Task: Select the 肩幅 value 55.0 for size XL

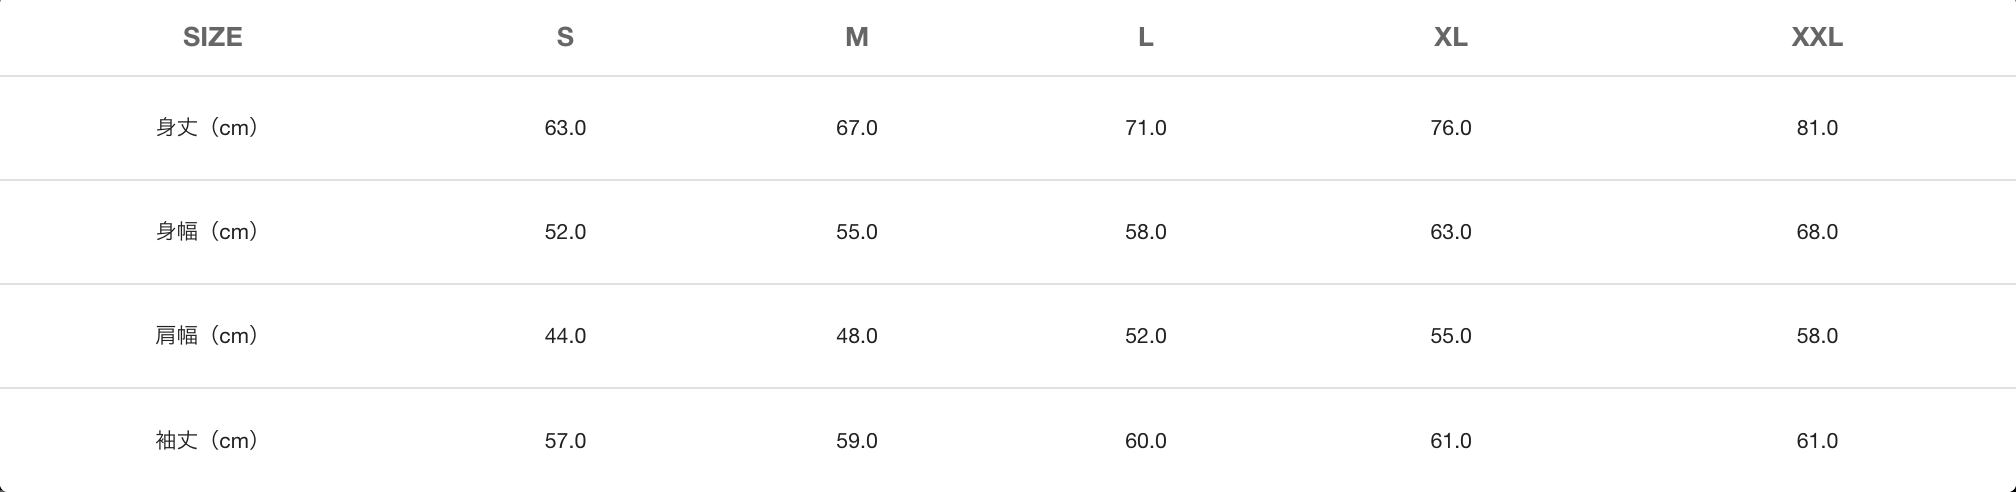Action: (x=1450, y=336)
